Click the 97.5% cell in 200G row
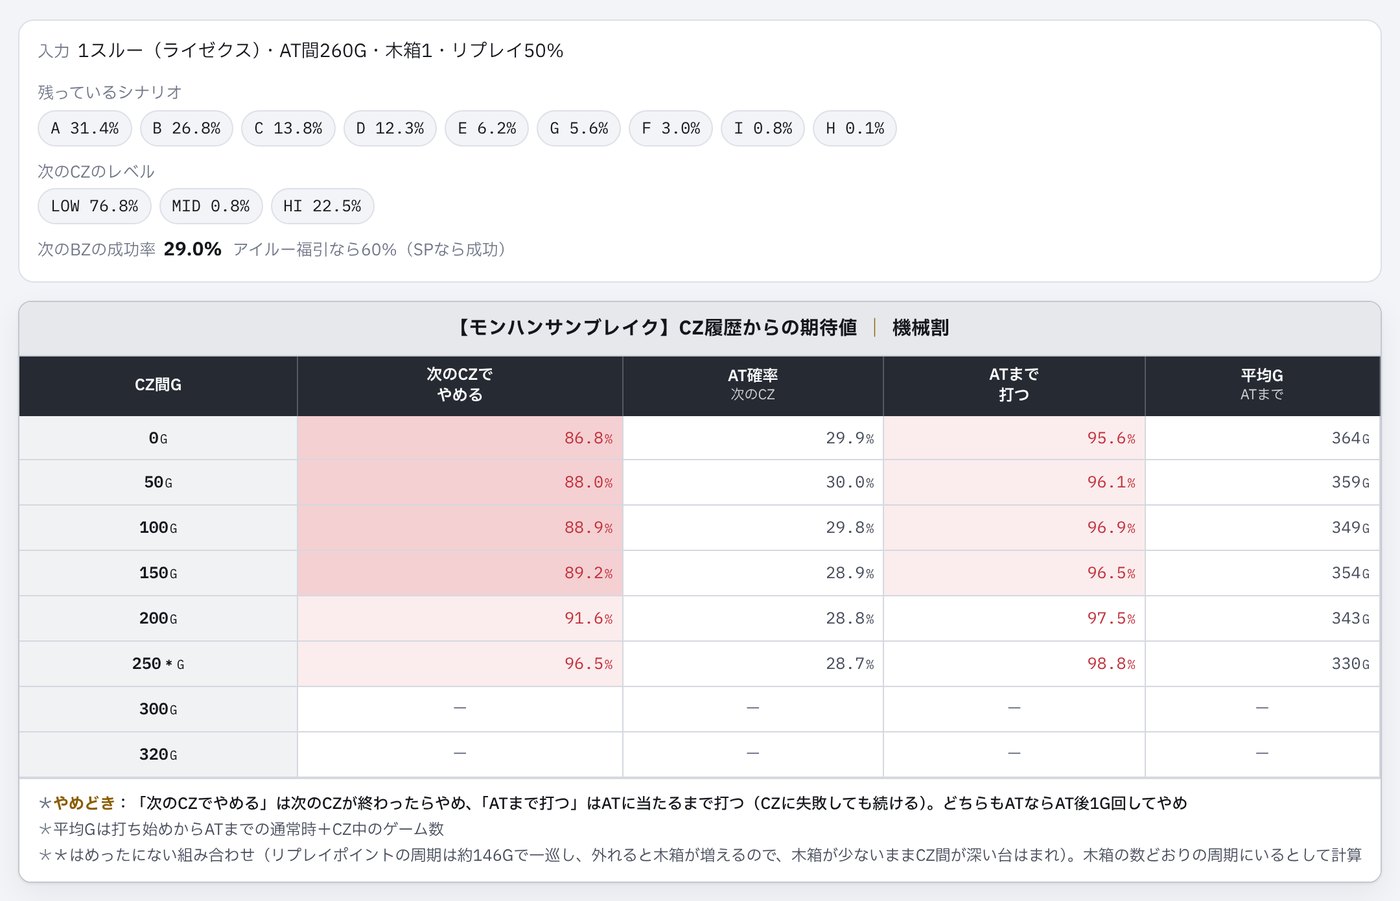The image size is (1400, 901). [x=1014, y=619]
